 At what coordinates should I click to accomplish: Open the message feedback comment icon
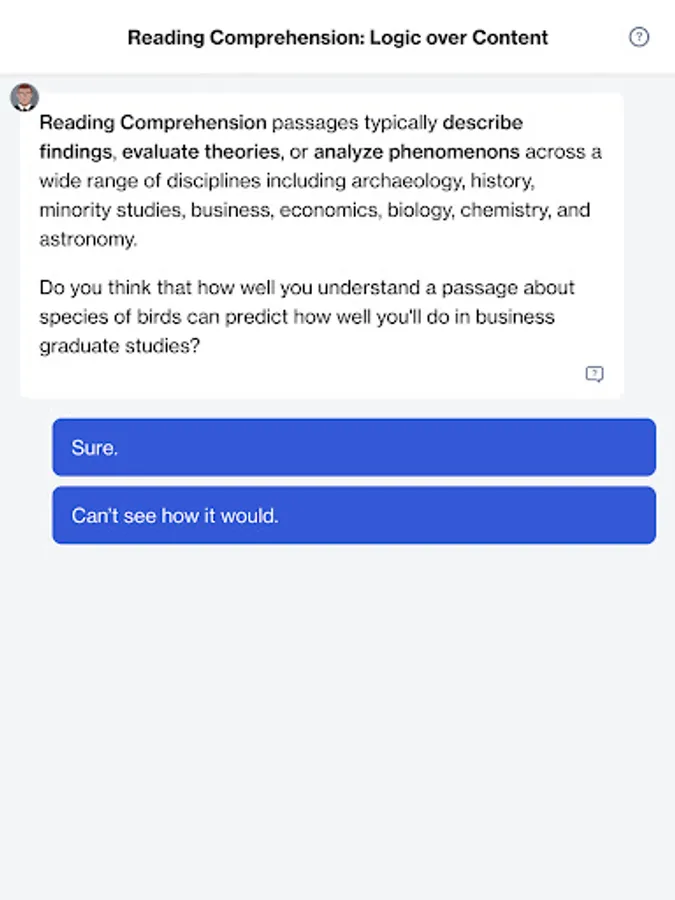coord(594,374)
